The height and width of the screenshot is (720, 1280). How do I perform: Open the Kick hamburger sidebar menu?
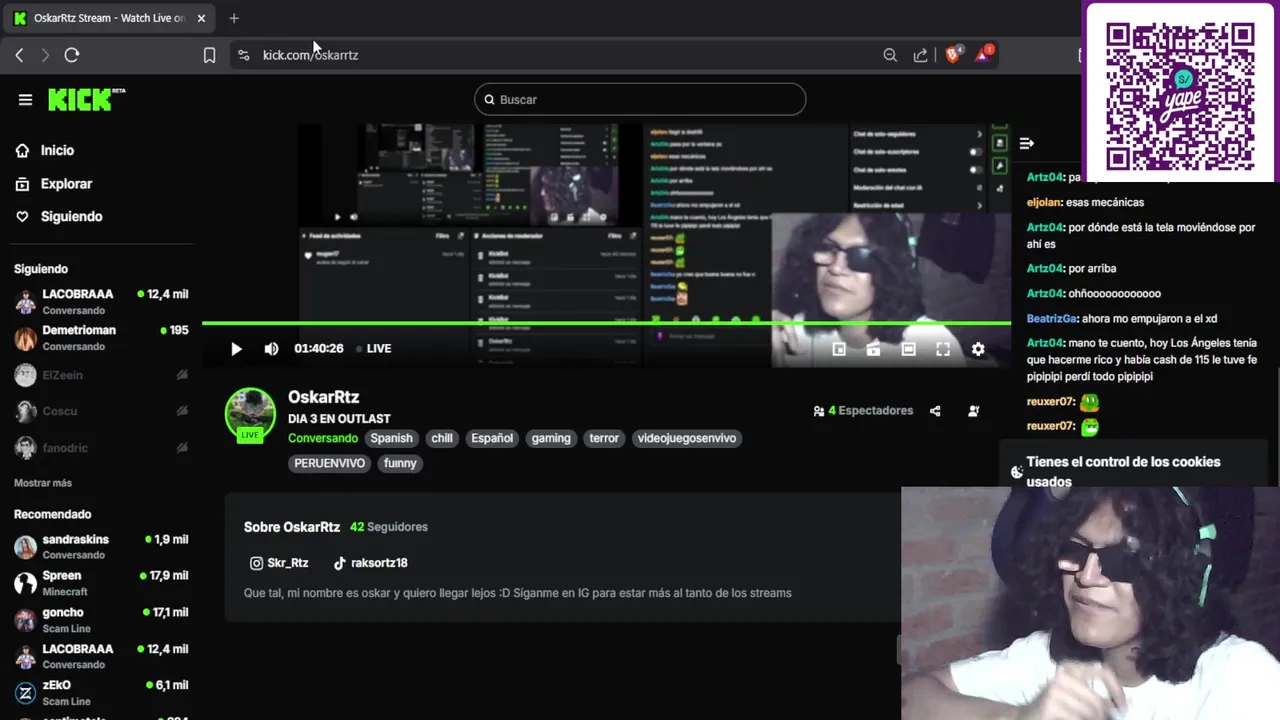click(x=25, y=100)
